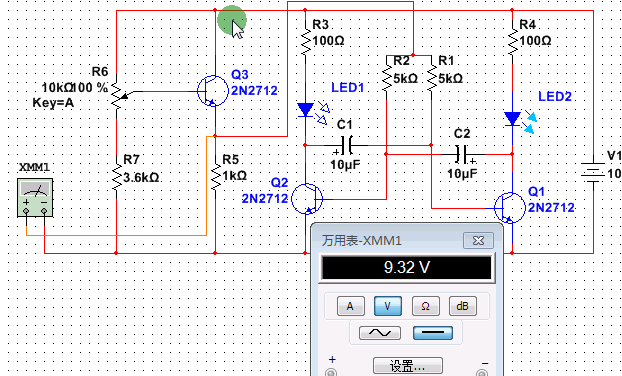Select transistor Q1 symbol

(510, 208)
